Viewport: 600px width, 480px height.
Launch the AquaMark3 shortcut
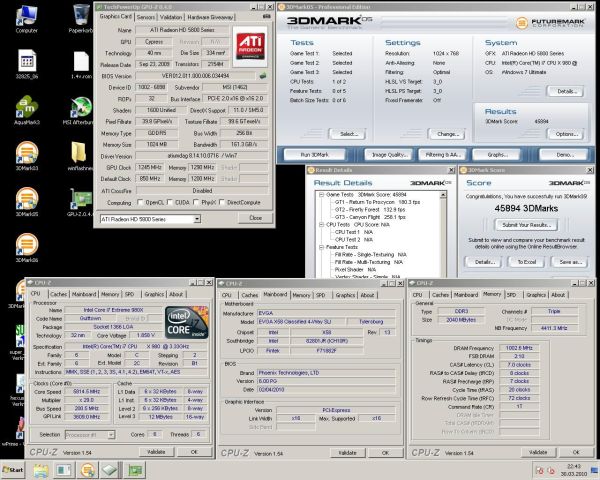pyautogui.click(x=26, y=110)
